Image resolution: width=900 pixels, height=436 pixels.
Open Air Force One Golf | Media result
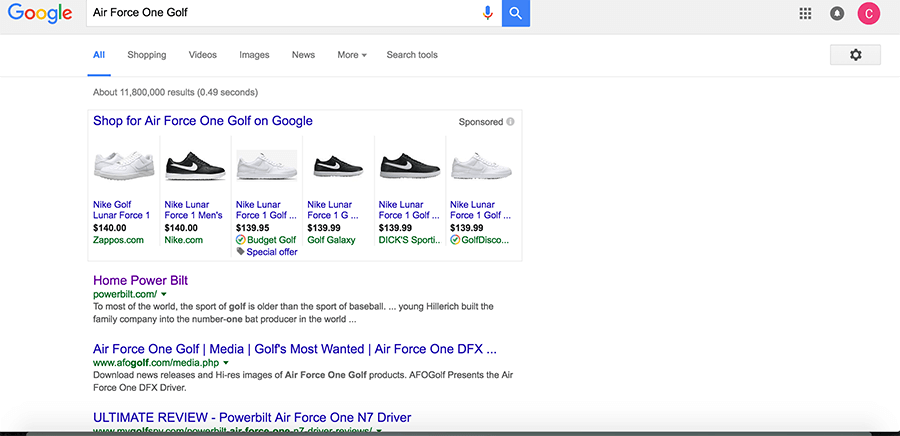pos(295,349)
